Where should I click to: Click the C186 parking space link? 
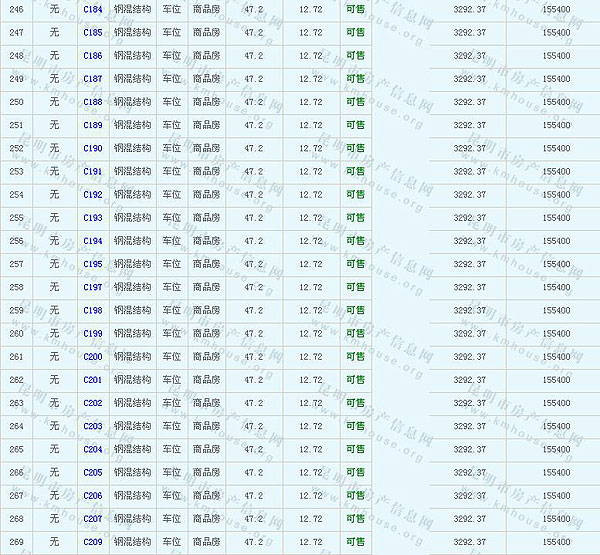pos(92,56)
